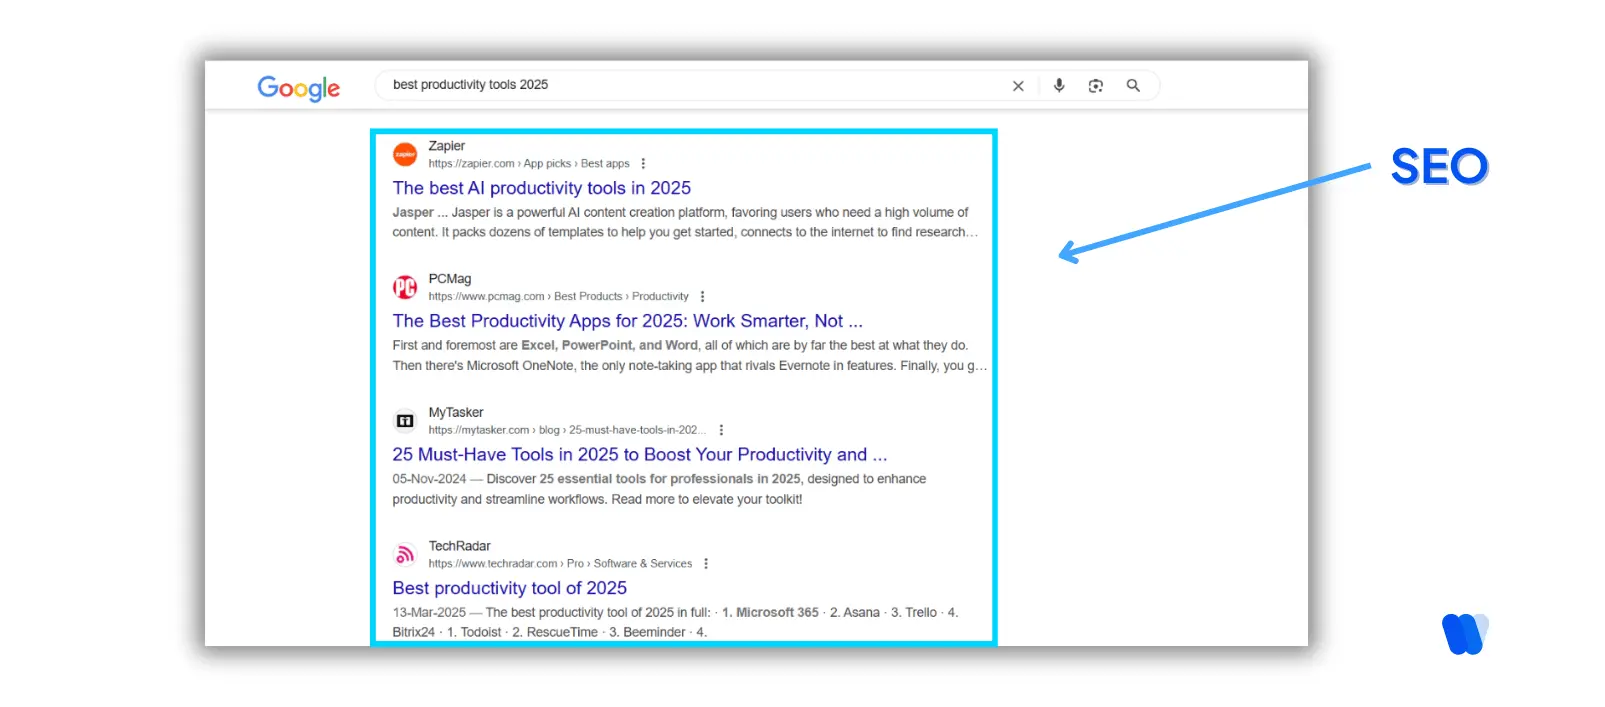The width and height of the screenshot is (1605, 707).
Task: Click the TechRadar favicon
Action: [x=405, y=554]
